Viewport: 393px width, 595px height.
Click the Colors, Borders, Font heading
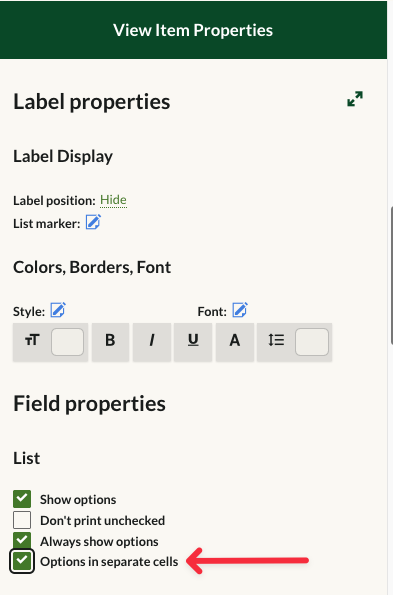point(92,268)
